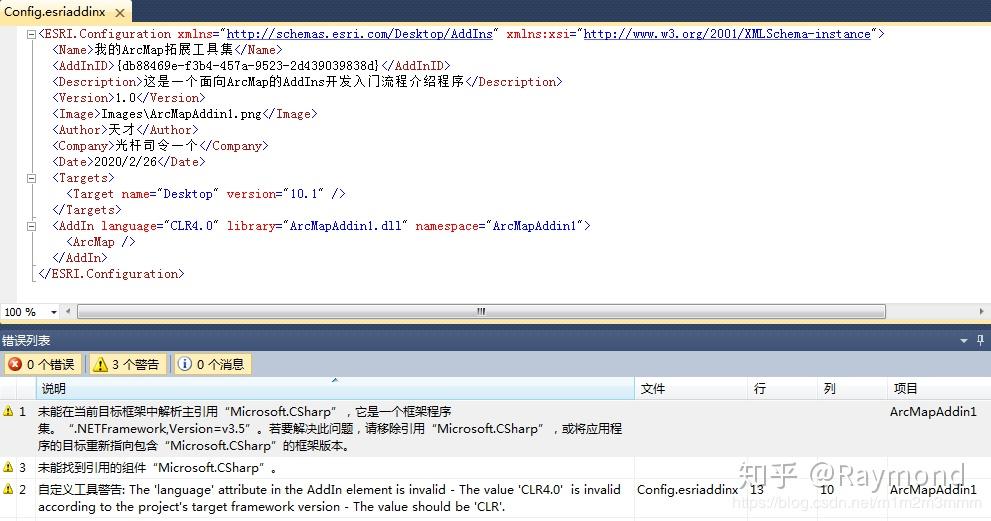The height and width of the screenshot is (521, 991).
Task: Click the ArcMapAddin1 project cell of warning 1
Action: point(933,412)
